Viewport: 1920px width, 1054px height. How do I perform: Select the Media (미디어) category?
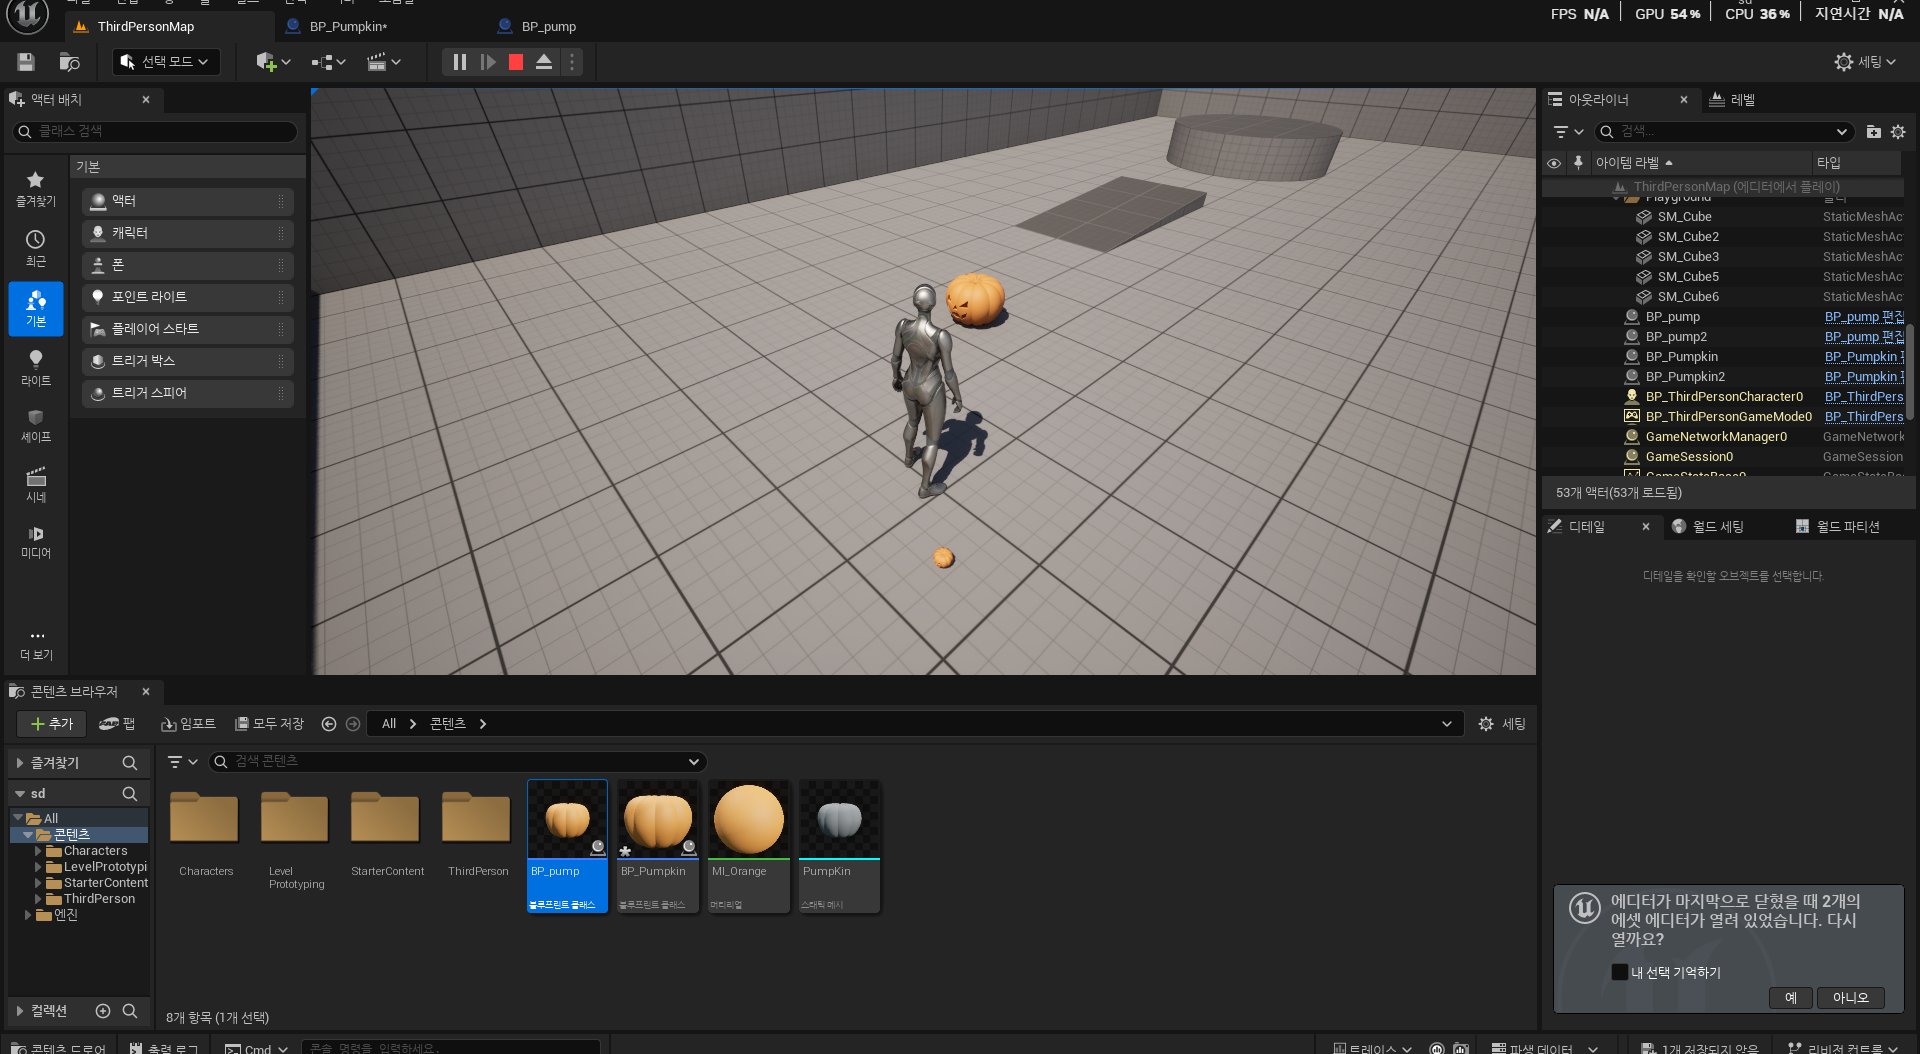point(35,543)
